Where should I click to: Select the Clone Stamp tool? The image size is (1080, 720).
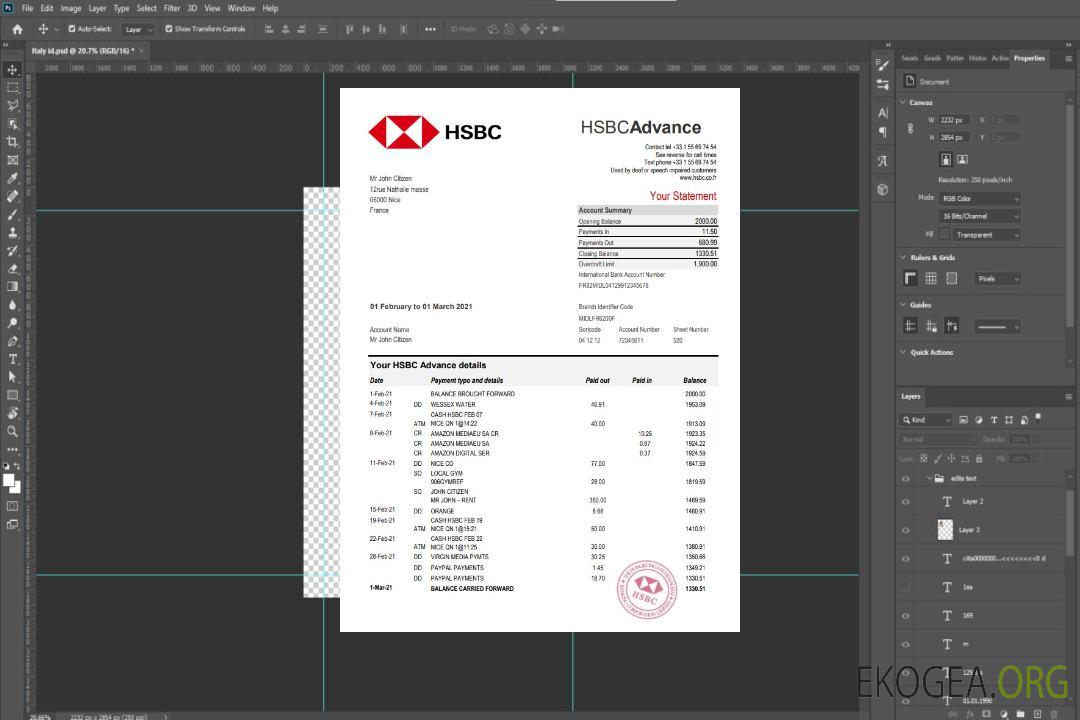12,233
